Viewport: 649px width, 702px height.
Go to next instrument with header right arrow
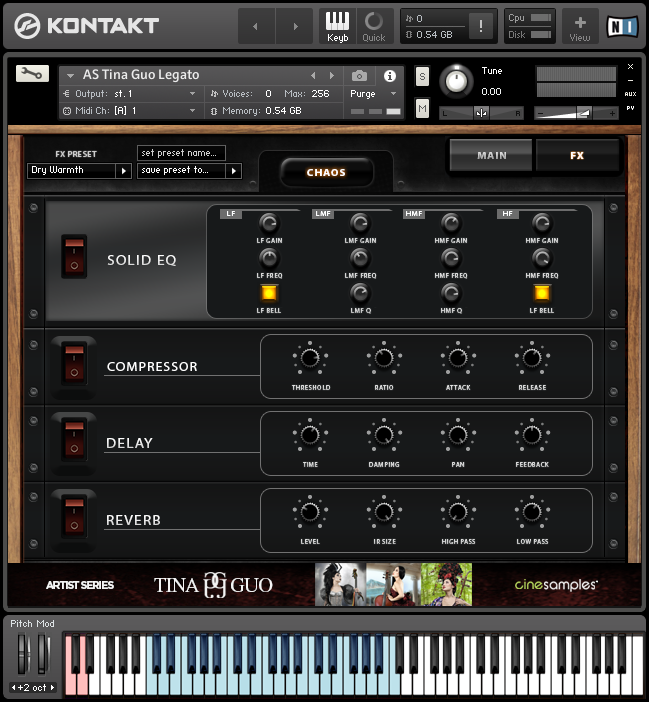click(295, 26)
